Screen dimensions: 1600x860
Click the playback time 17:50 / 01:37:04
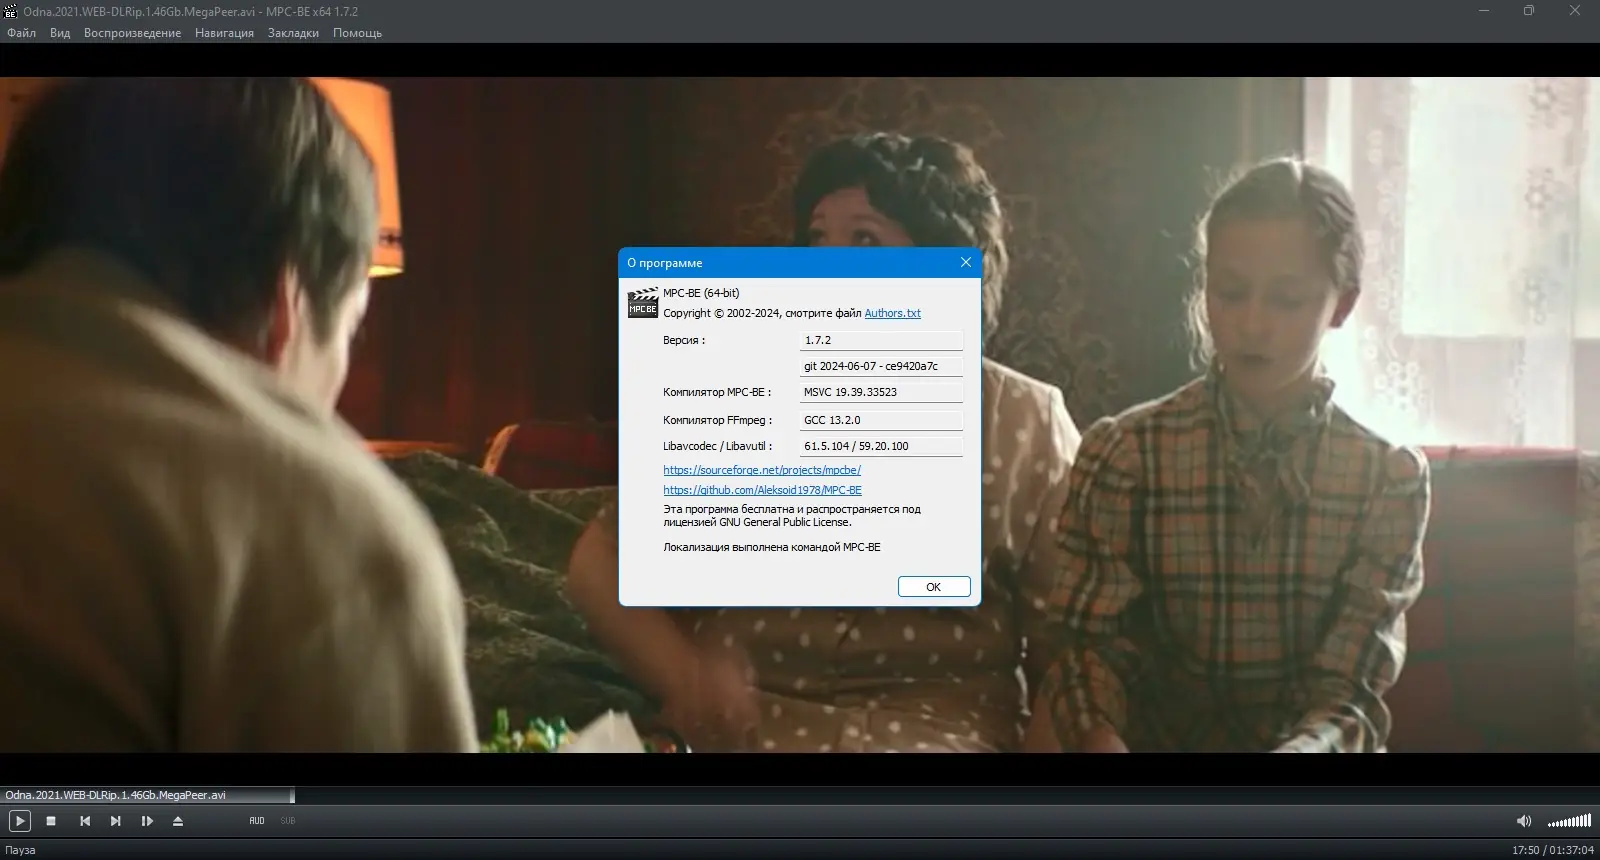click(1553, 850)
